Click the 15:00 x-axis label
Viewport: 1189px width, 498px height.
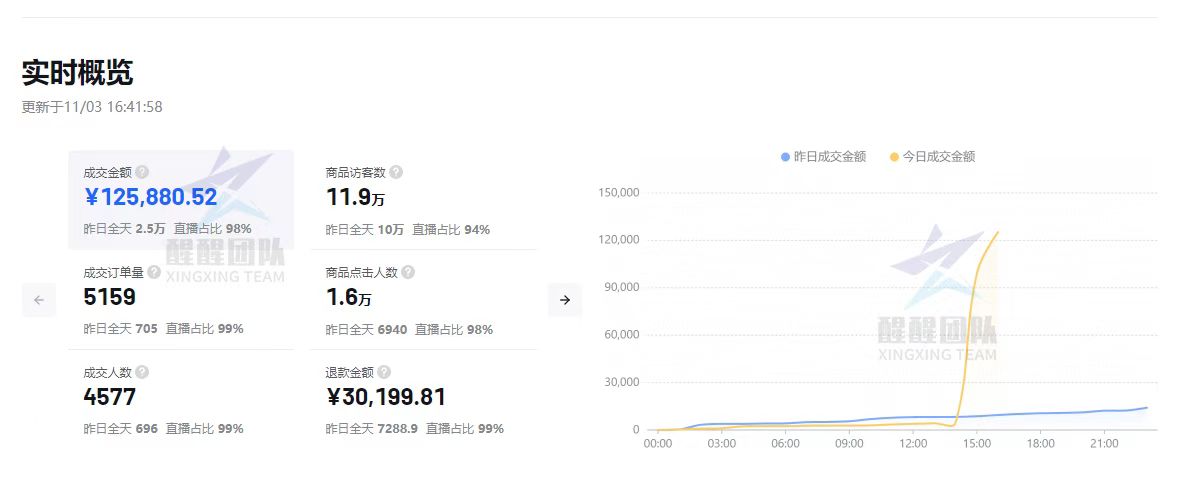pos(977,444)
